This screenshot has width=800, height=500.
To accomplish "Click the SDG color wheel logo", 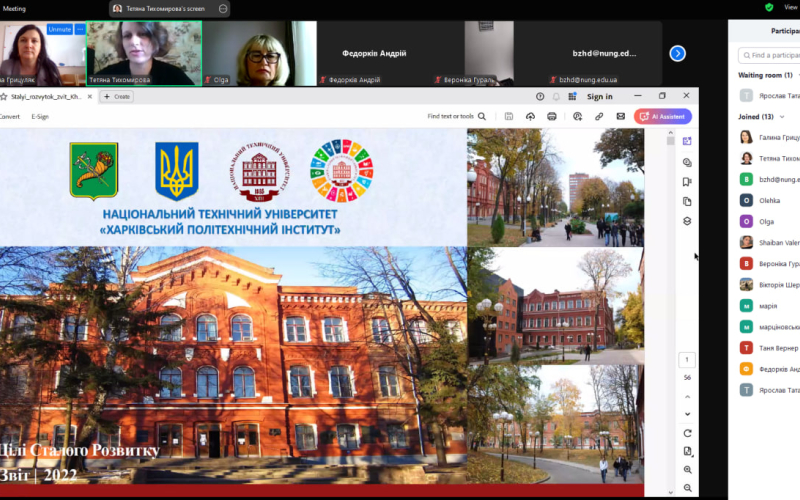I will click(x=342, y=170).
